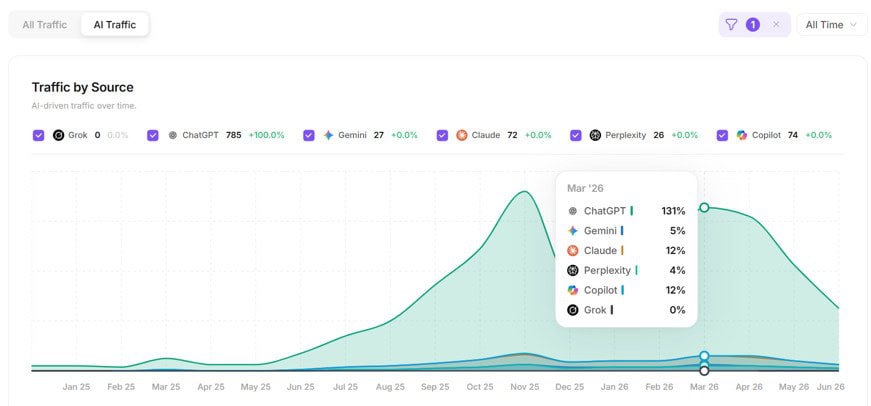Screen dimensions: 871x406
Task: Click the ChatGPT +100.0% change value
Action: tap(266, 135)
